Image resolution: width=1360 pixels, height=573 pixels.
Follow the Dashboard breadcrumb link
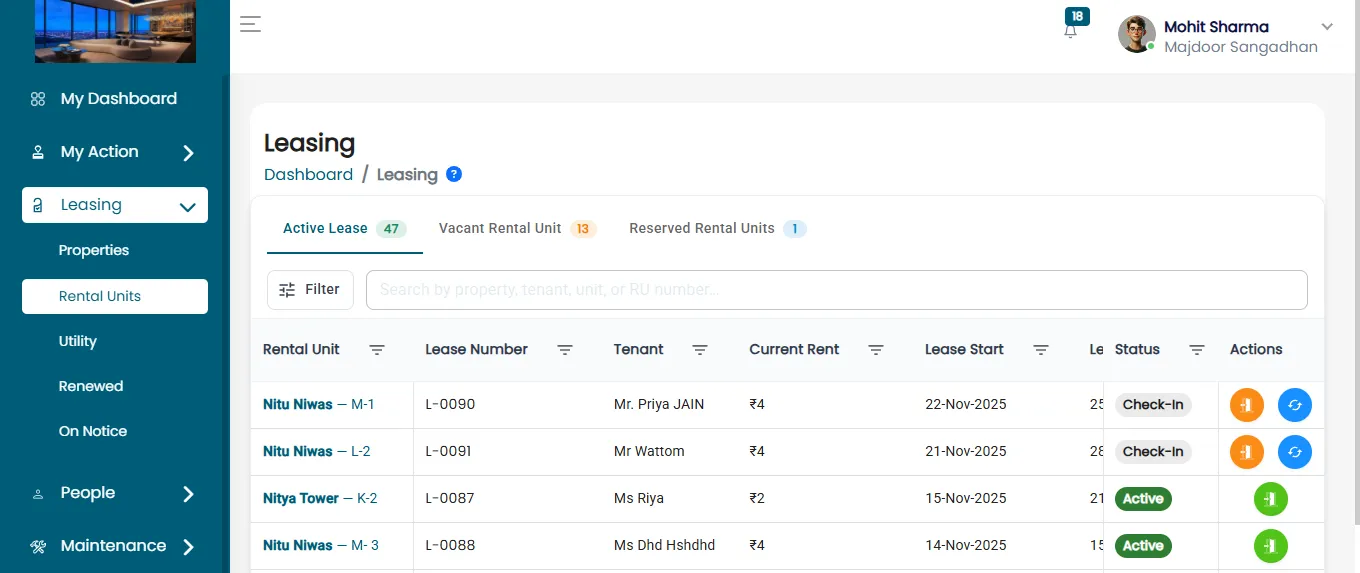[308, 174]
